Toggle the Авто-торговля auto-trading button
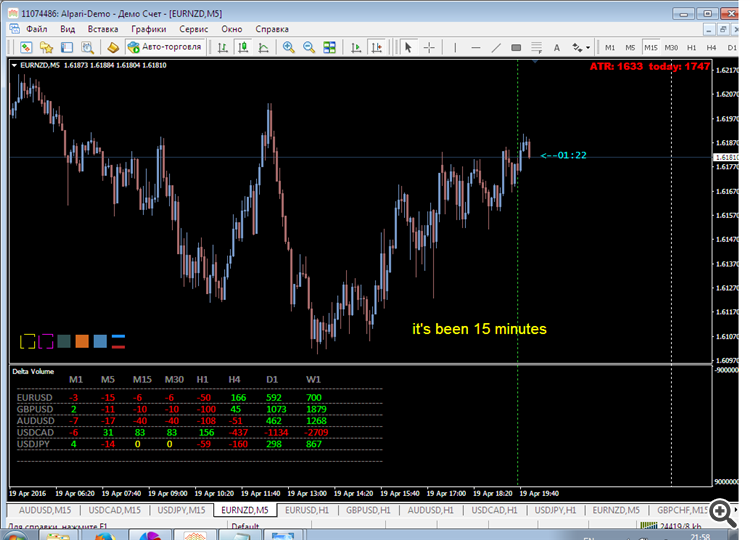The width and height of the screenshot is (750, 540). [x=165, y=47]
